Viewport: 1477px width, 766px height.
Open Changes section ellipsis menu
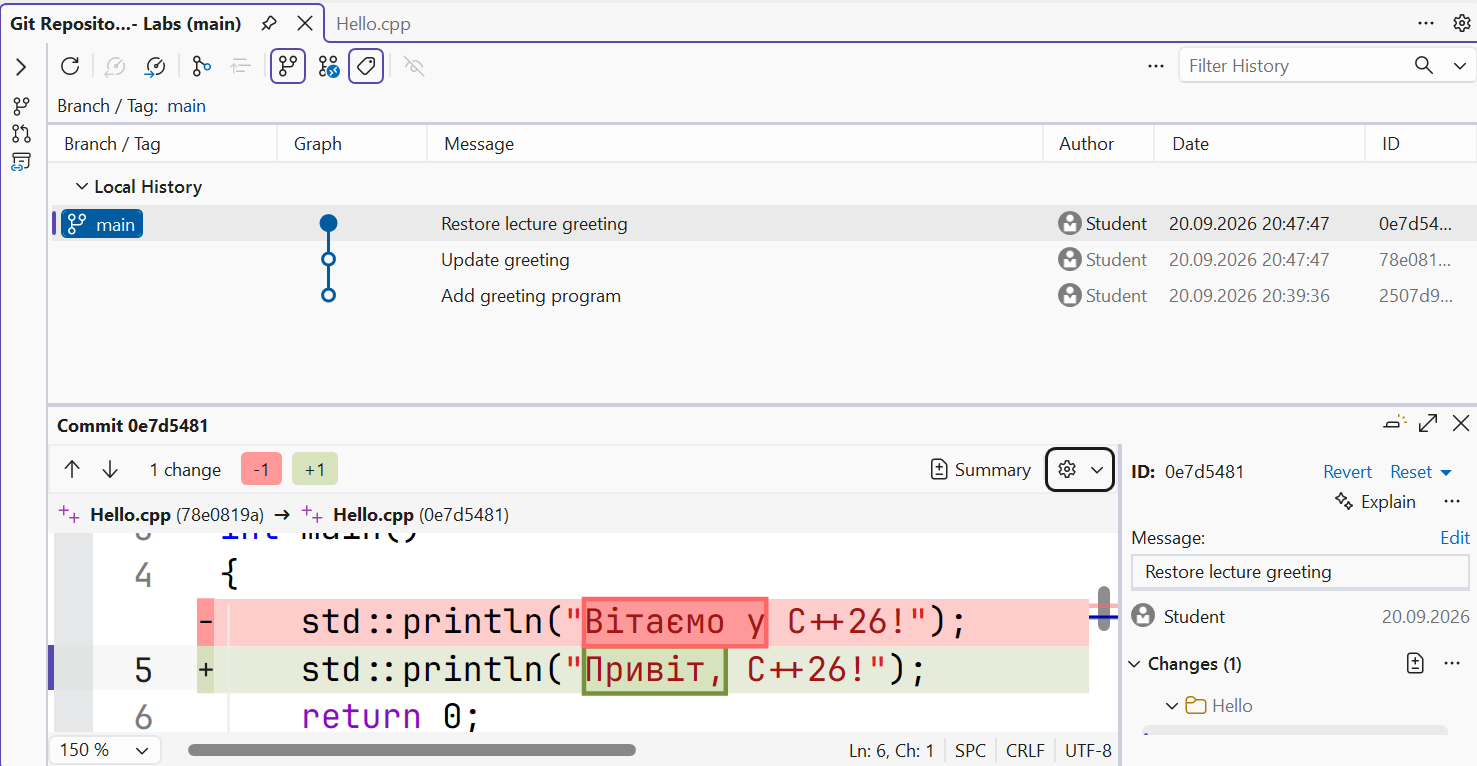1452,663
